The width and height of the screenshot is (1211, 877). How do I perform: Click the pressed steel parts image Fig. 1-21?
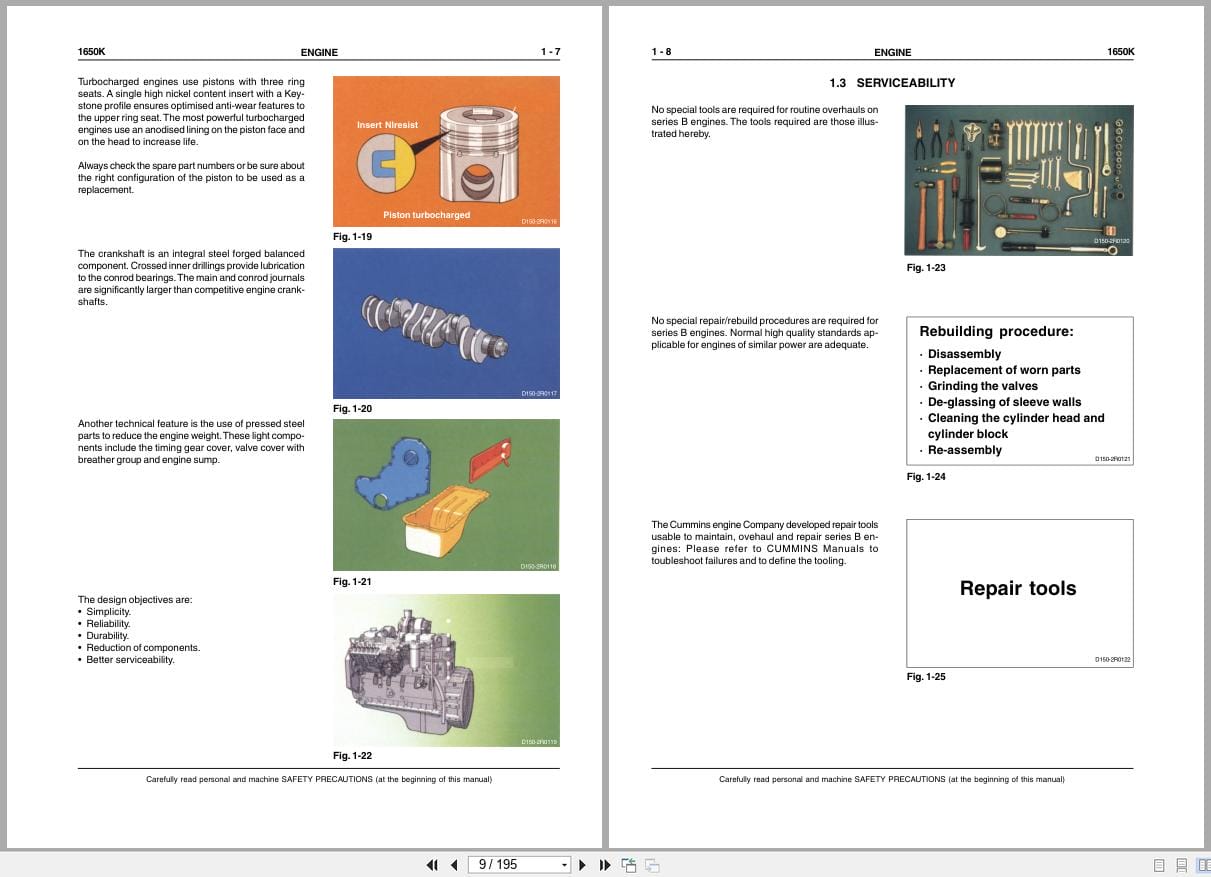point(447,494)
